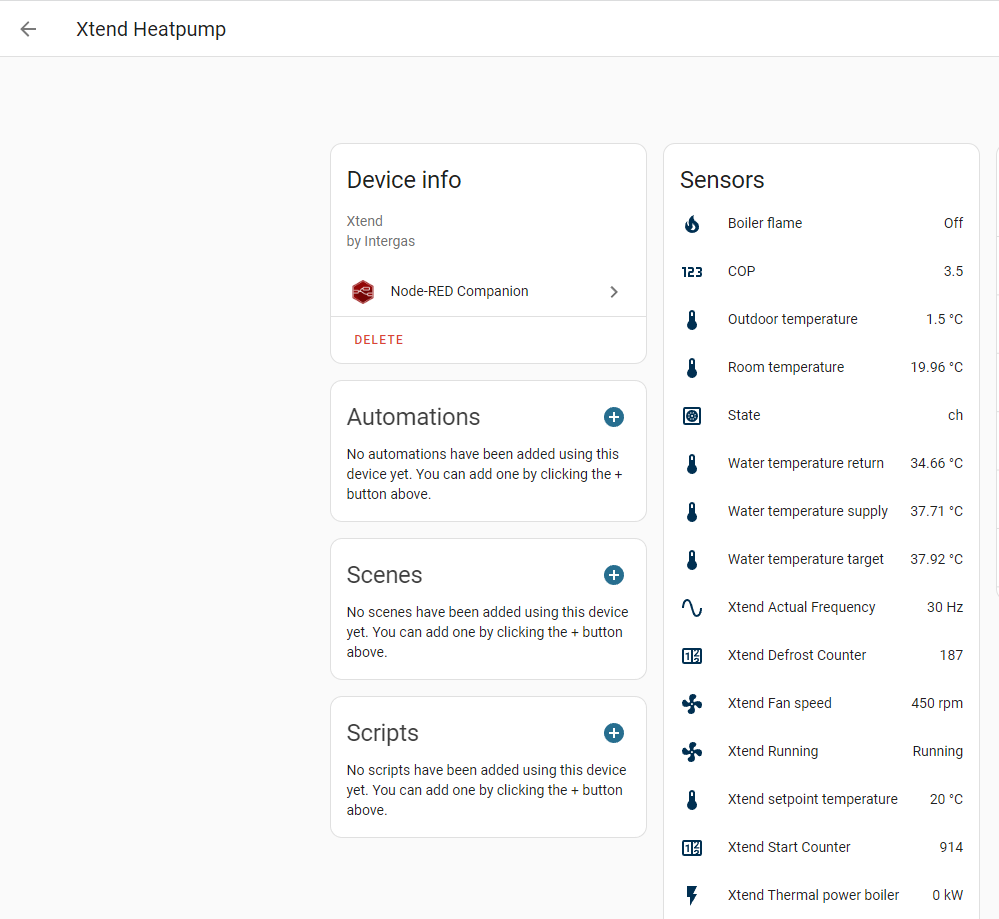Click the Boiler flame icon
This screenshot has width=999, height=919.
pos(692,224)
